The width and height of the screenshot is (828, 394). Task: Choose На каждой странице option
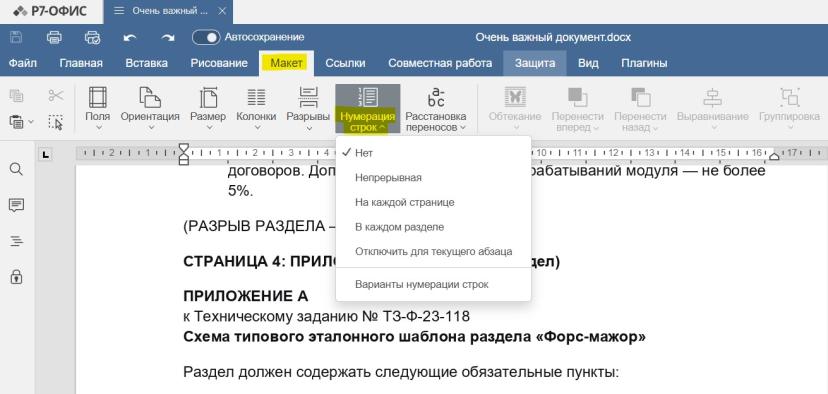(x=433, y=202)
